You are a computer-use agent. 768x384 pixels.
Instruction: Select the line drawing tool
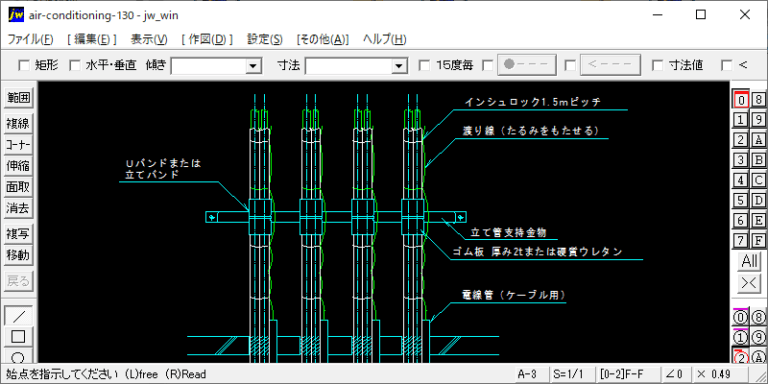point(18,315)
